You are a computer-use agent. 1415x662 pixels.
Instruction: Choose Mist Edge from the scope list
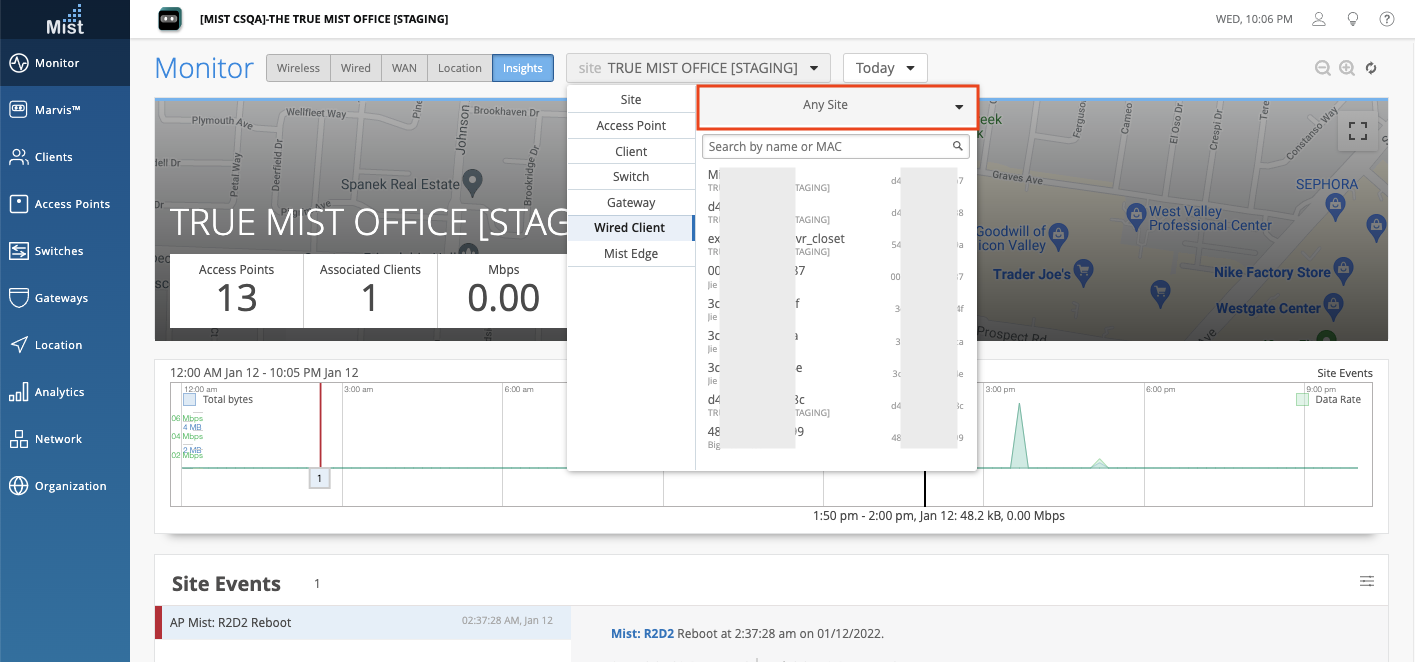(x=631, y=254)
